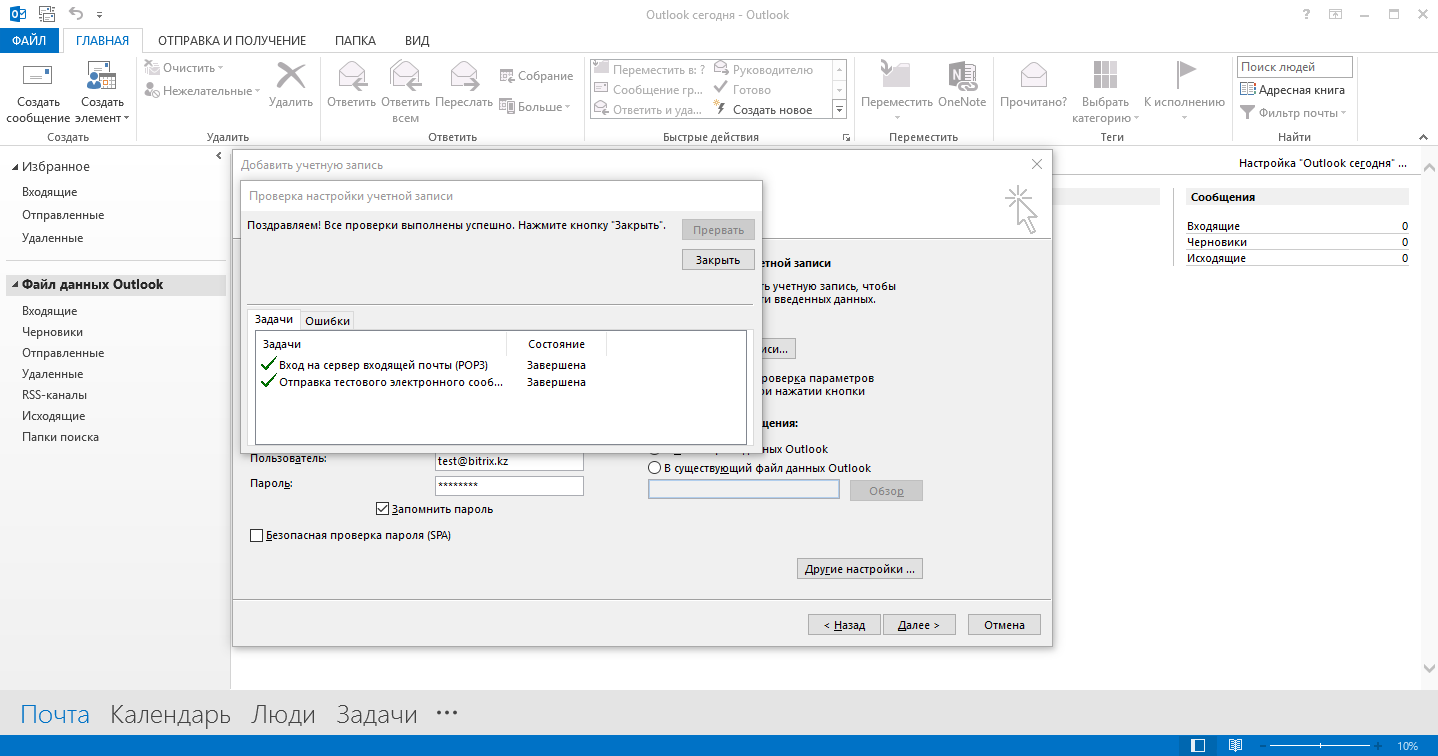Open the RSS-каналы folder
This screenshot has height=756, width=1438.
(x=54, y=395)
